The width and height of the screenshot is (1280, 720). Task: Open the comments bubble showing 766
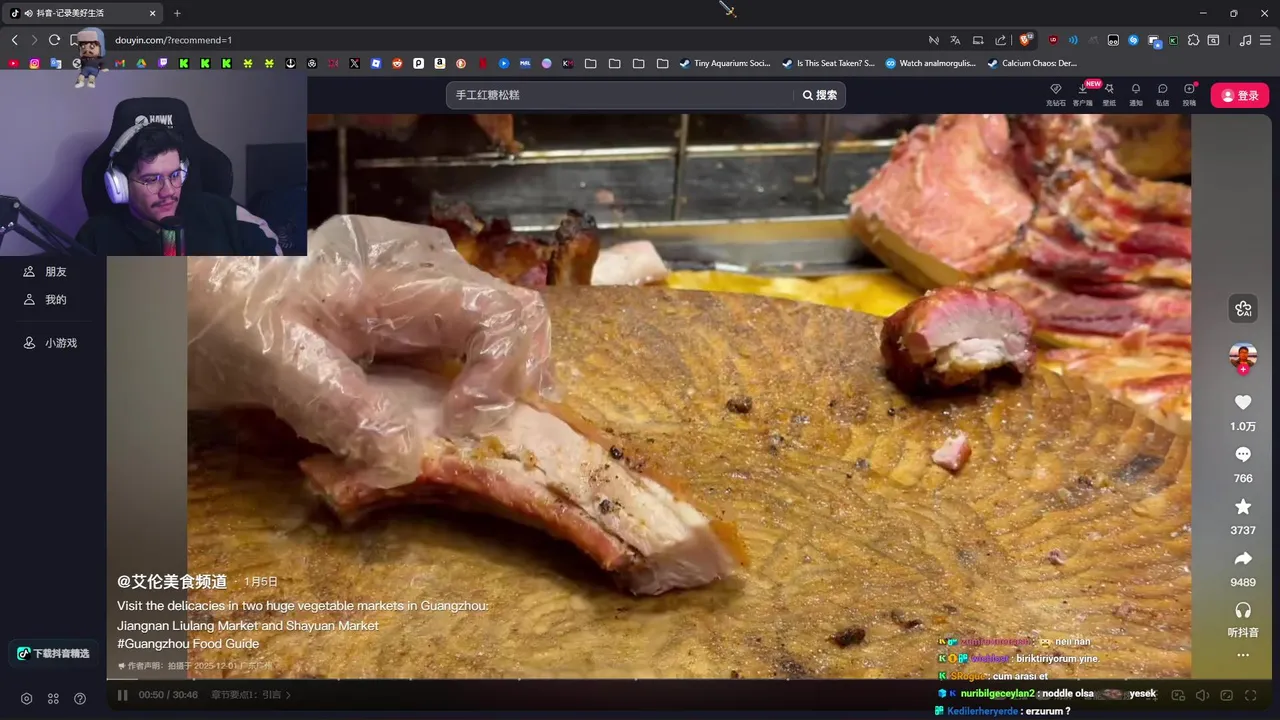click(1243, 455)
